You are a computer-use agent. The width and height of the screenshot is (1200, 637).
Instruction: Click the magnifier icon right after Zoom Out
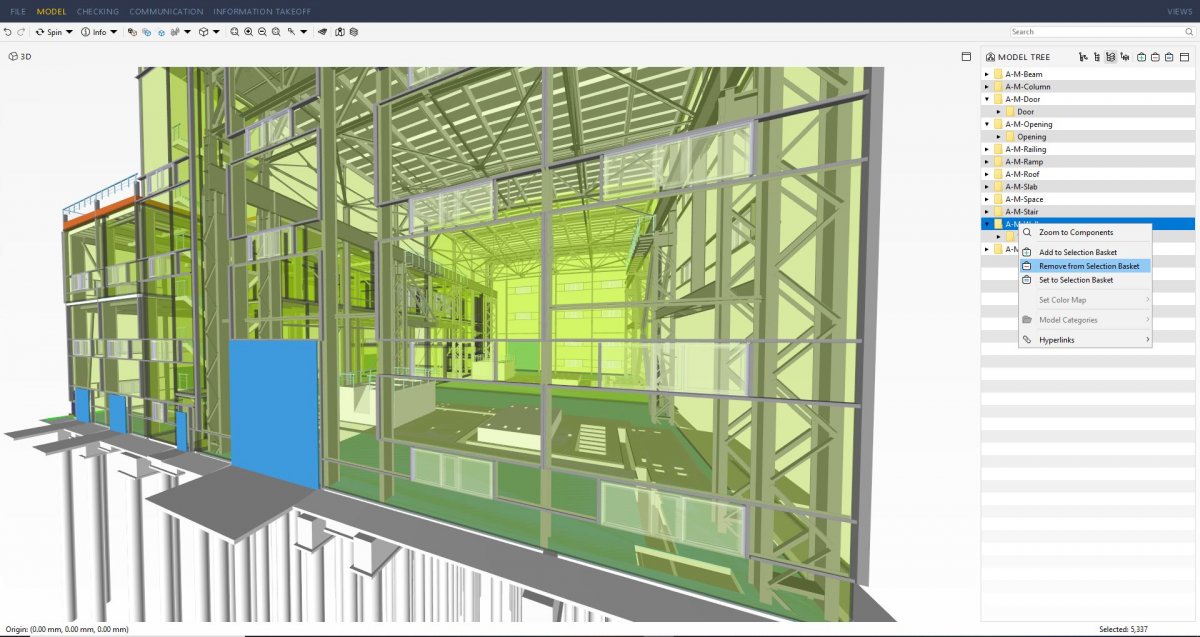point(276,32)
